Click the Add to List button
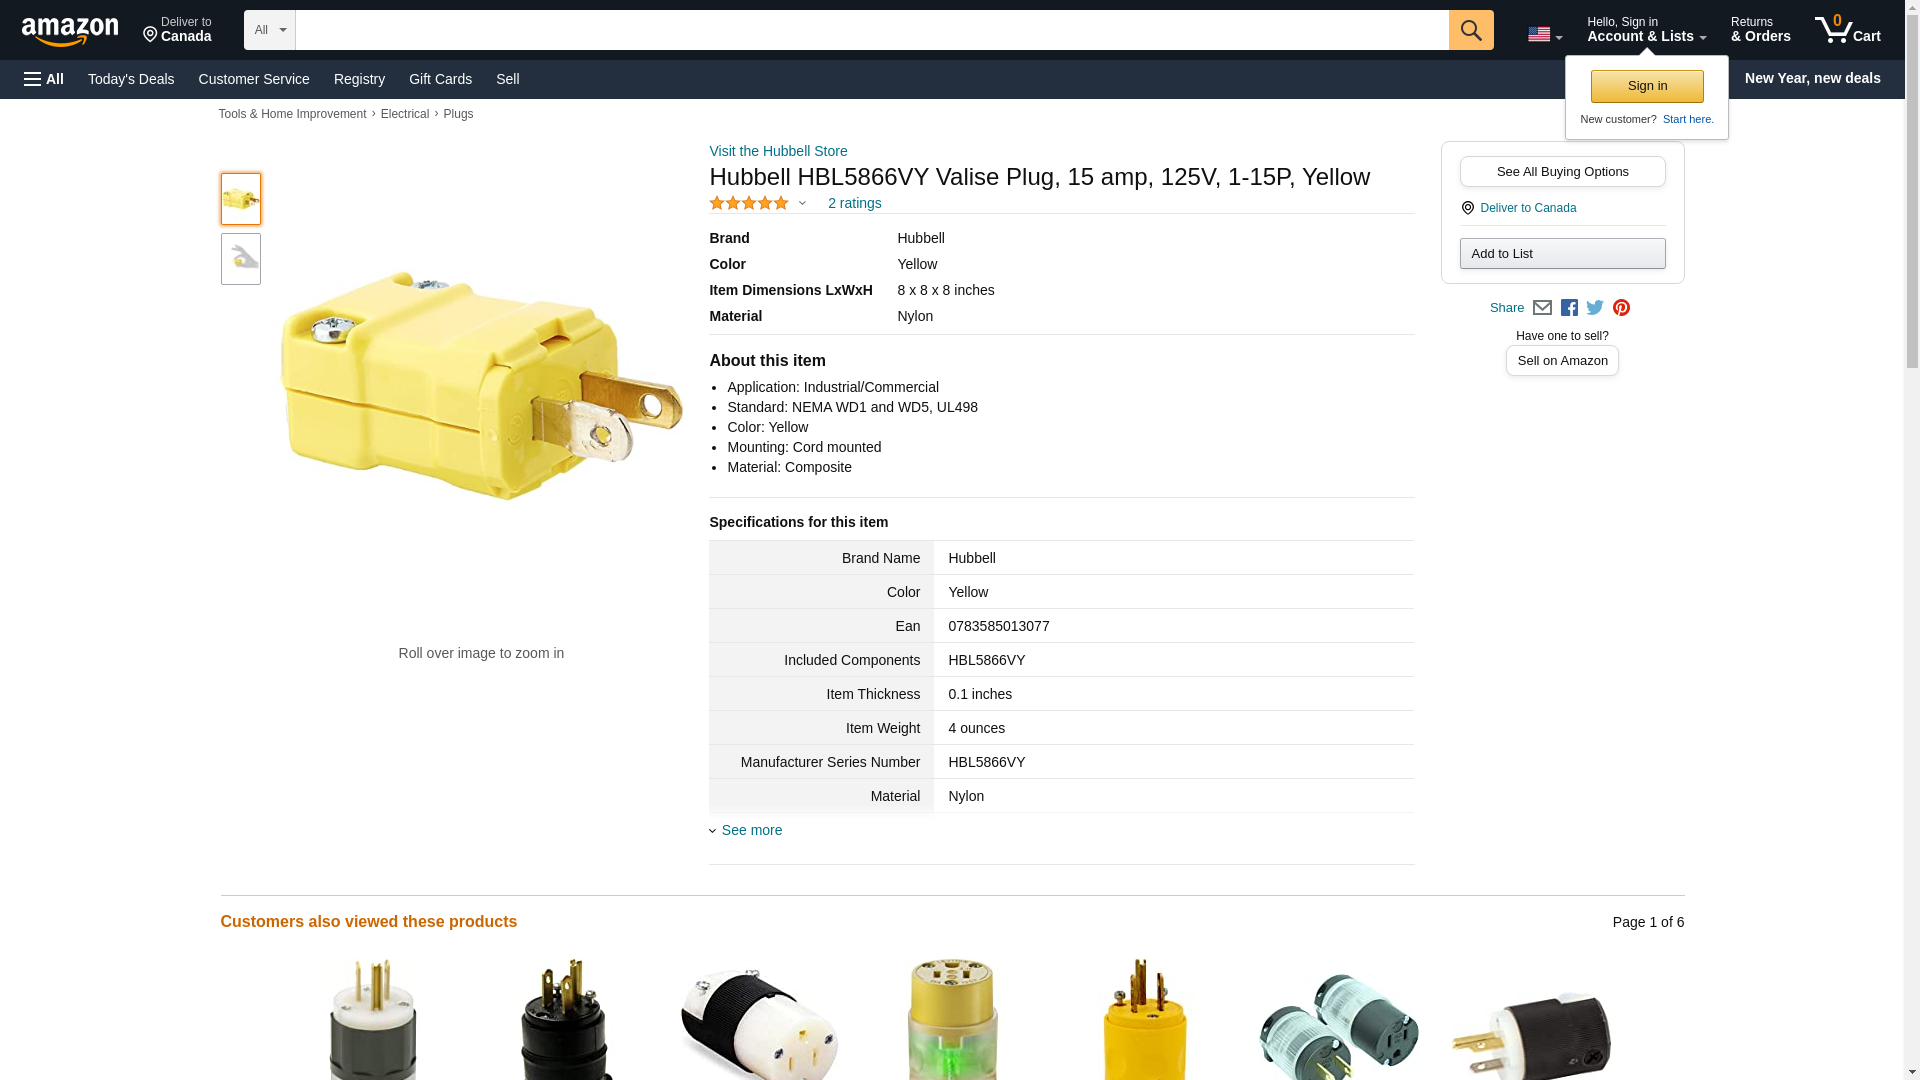1920x1080 pixels. pyautogui.click(x=1562, y=253)
